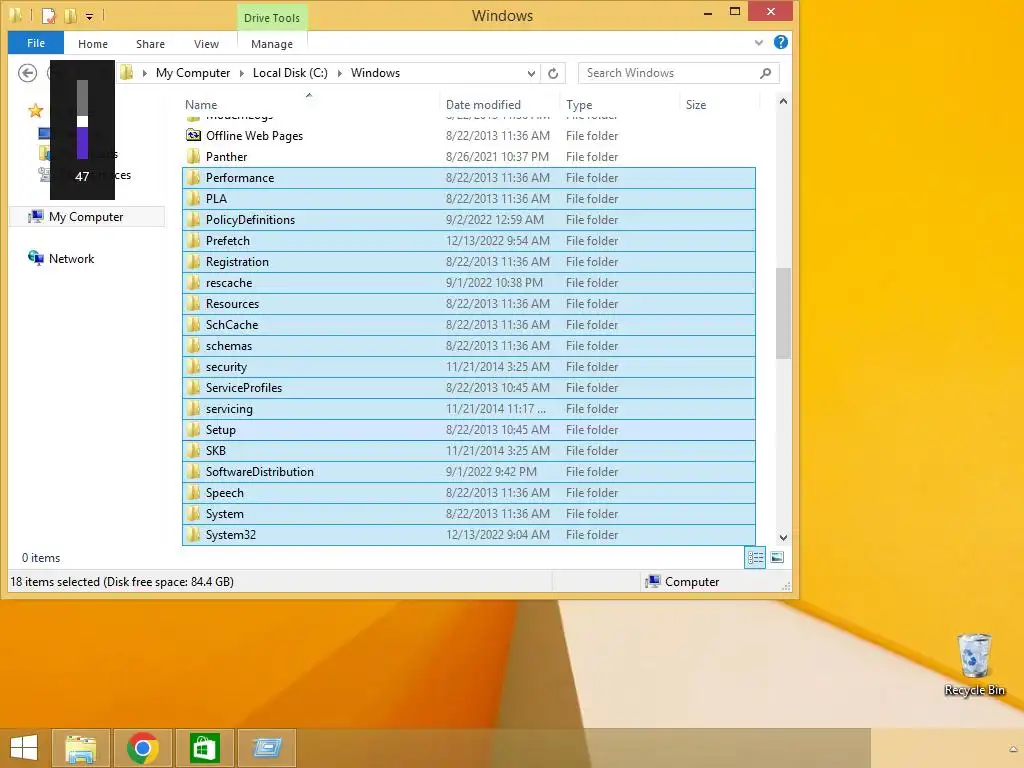
Task: Click My Computer in the address path
Action: [193, 73]
